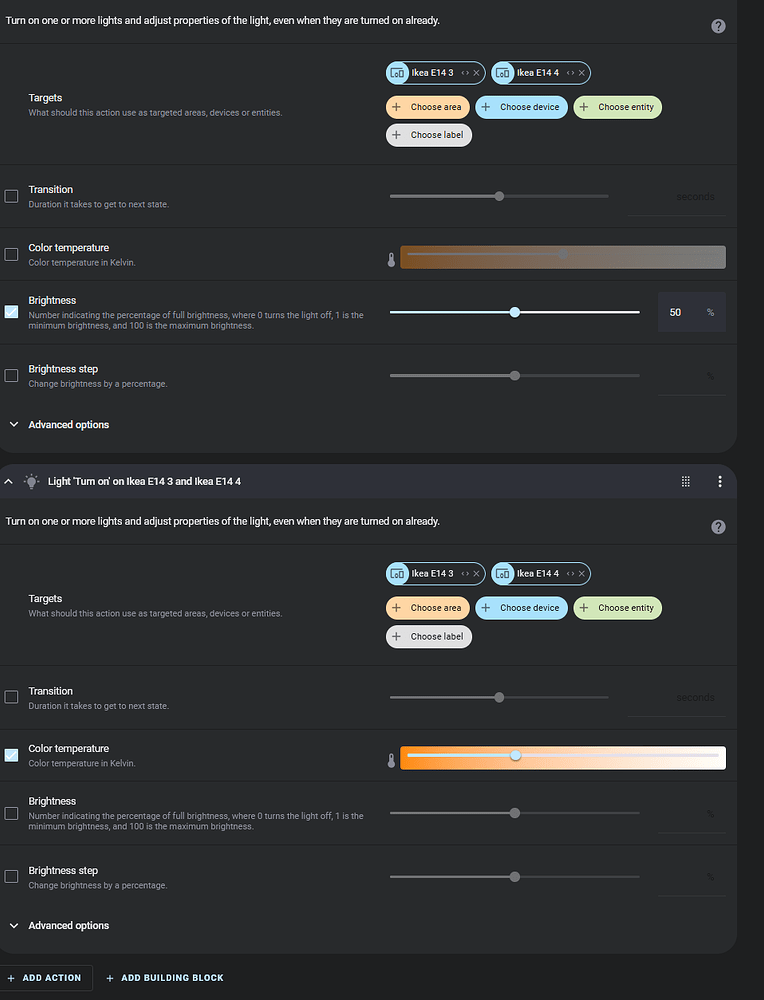Click the device icon inside the Ikea E14 4 chip
The width and height of the screenshot is (764, 1000).
coord(503,72)
